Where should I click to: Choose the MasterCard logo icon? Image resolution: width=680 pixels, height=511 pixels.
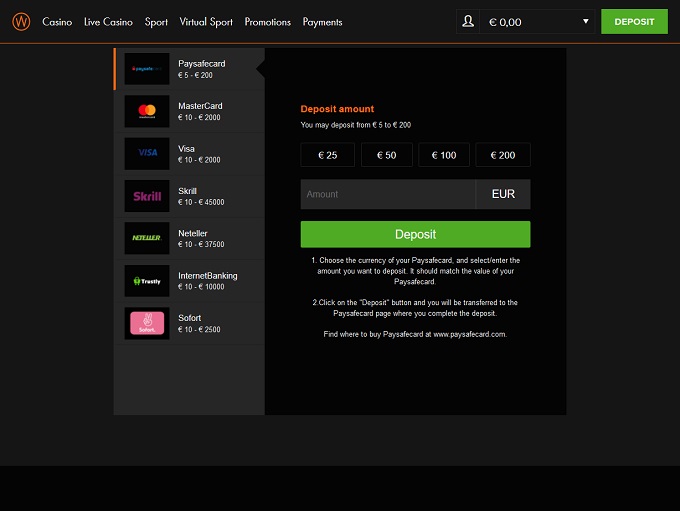pyautogui.click(x=147, y=111)
